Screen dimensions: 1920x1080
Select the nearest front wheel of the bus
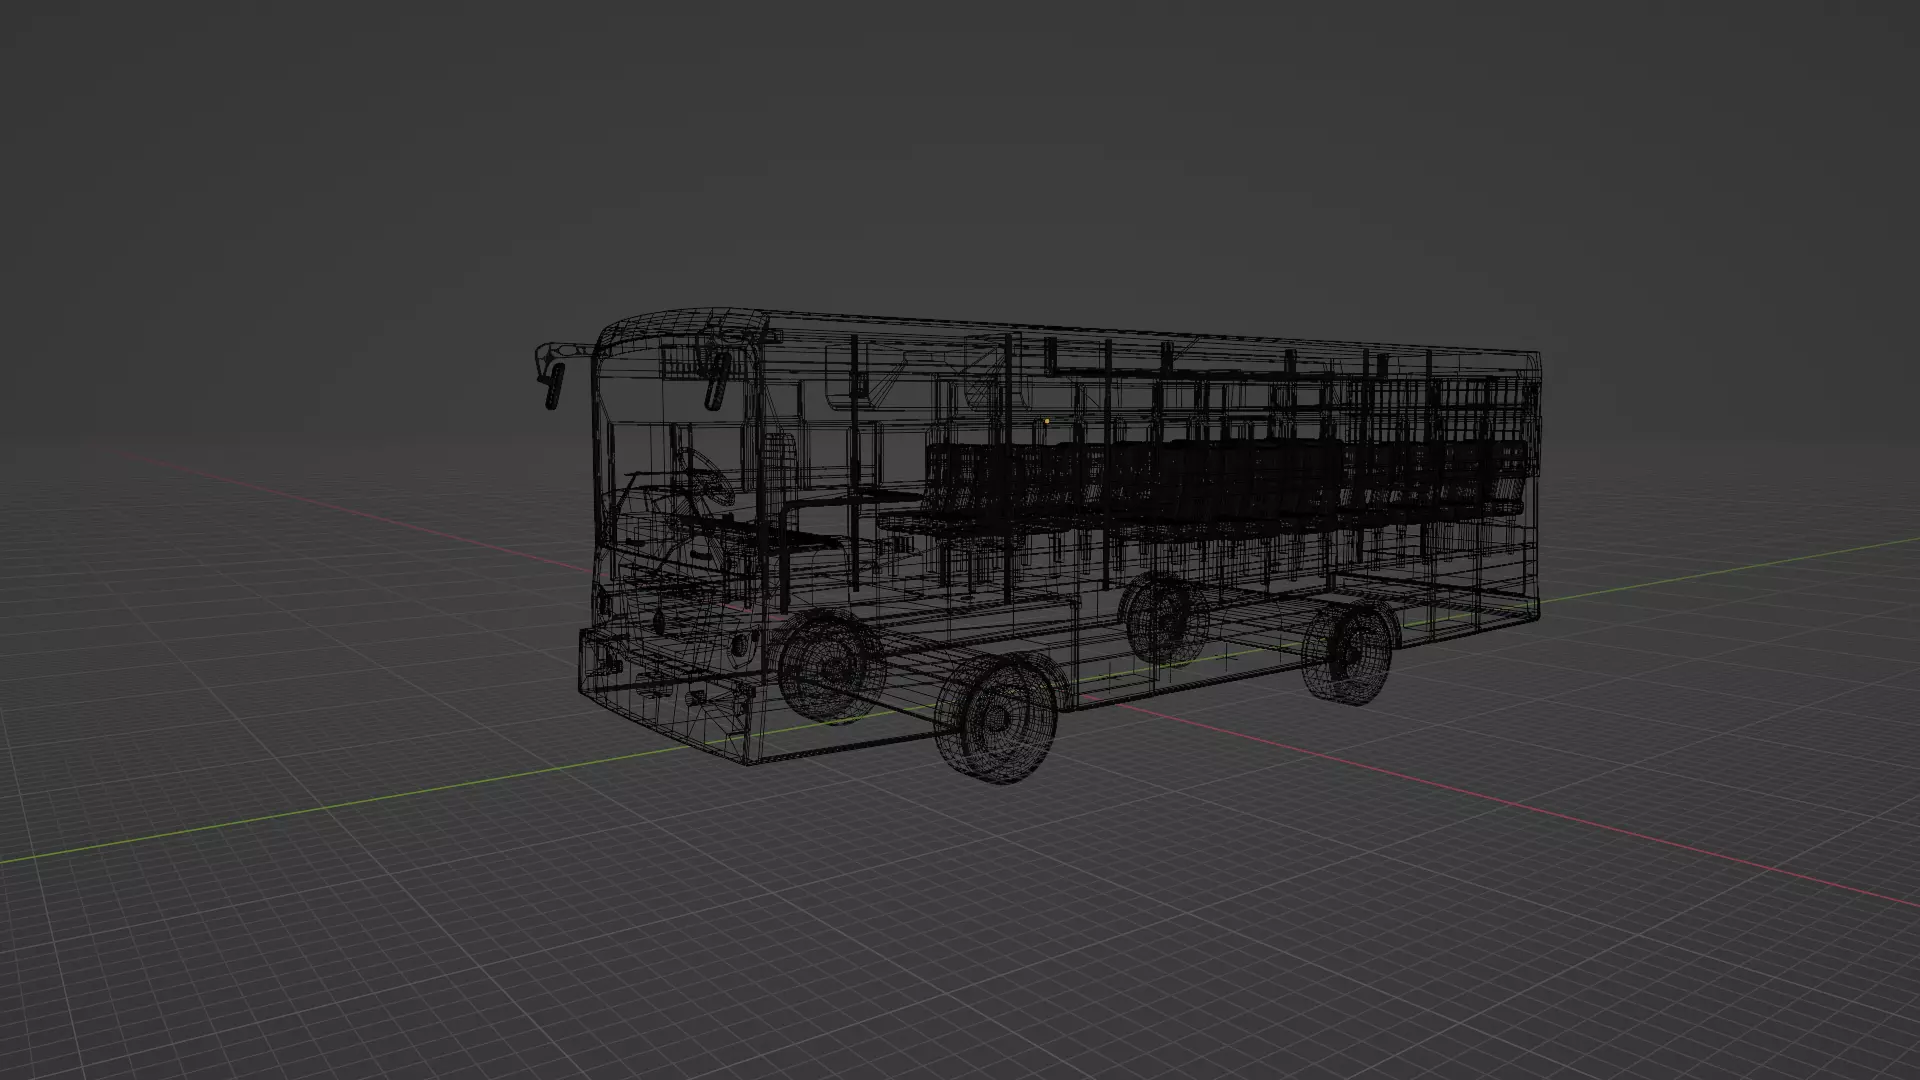996,719
